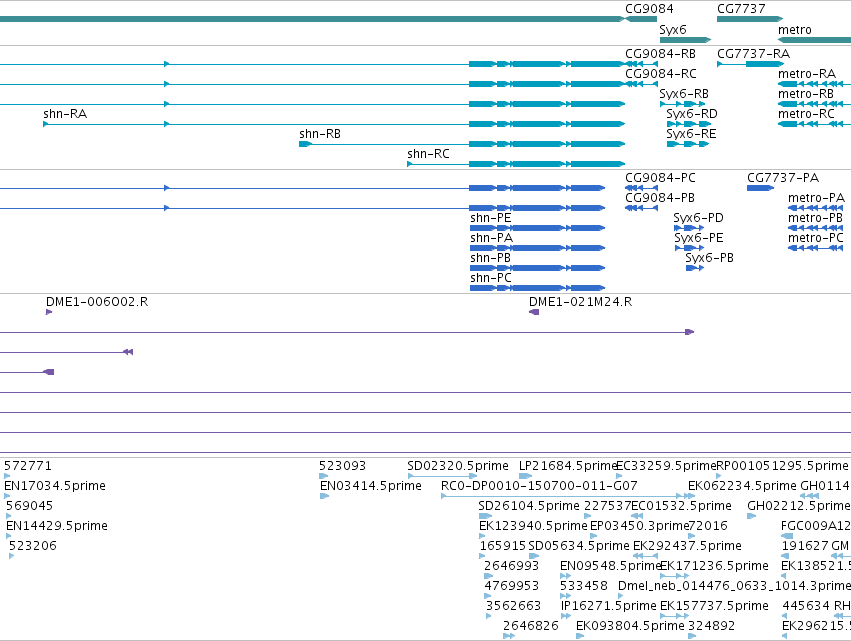This screenshot has width=851, height=641.
Task: Click the CG9084-RB transcript
Action: [641, 64]
